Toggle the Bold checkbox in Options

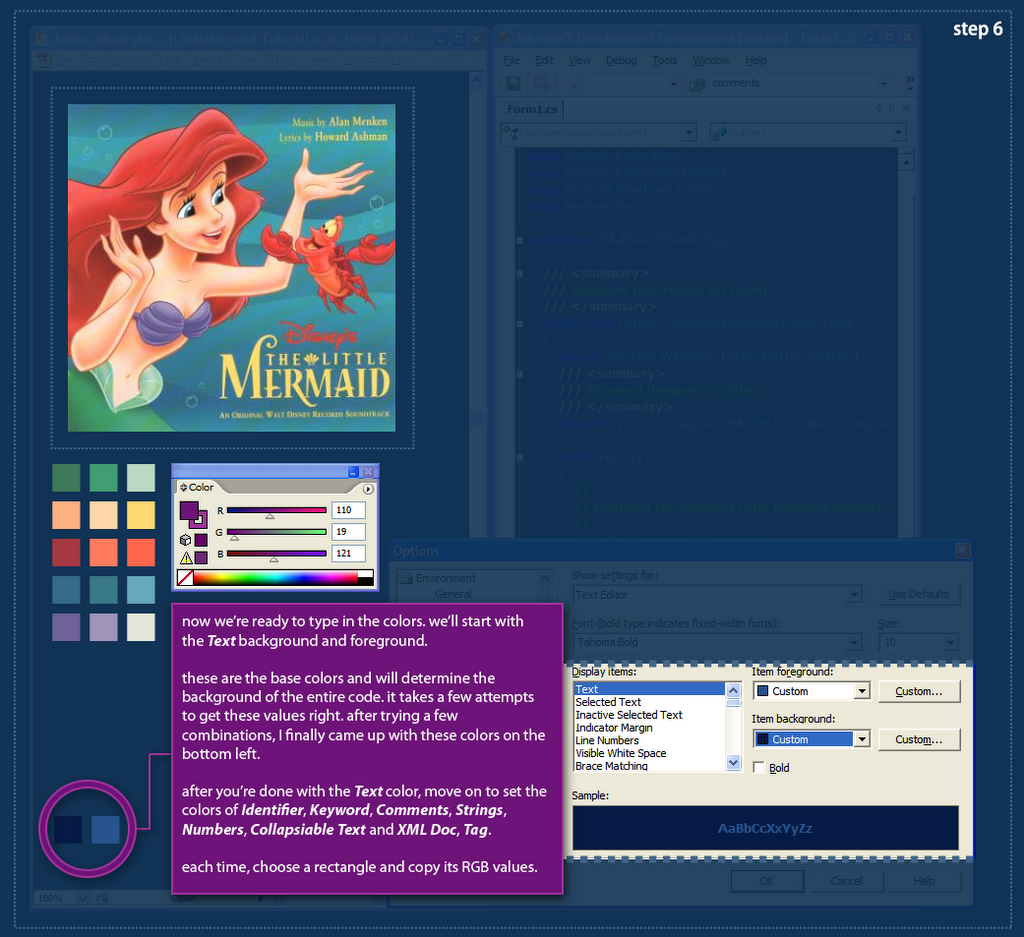pyautogui.click(x=759, y=768)
